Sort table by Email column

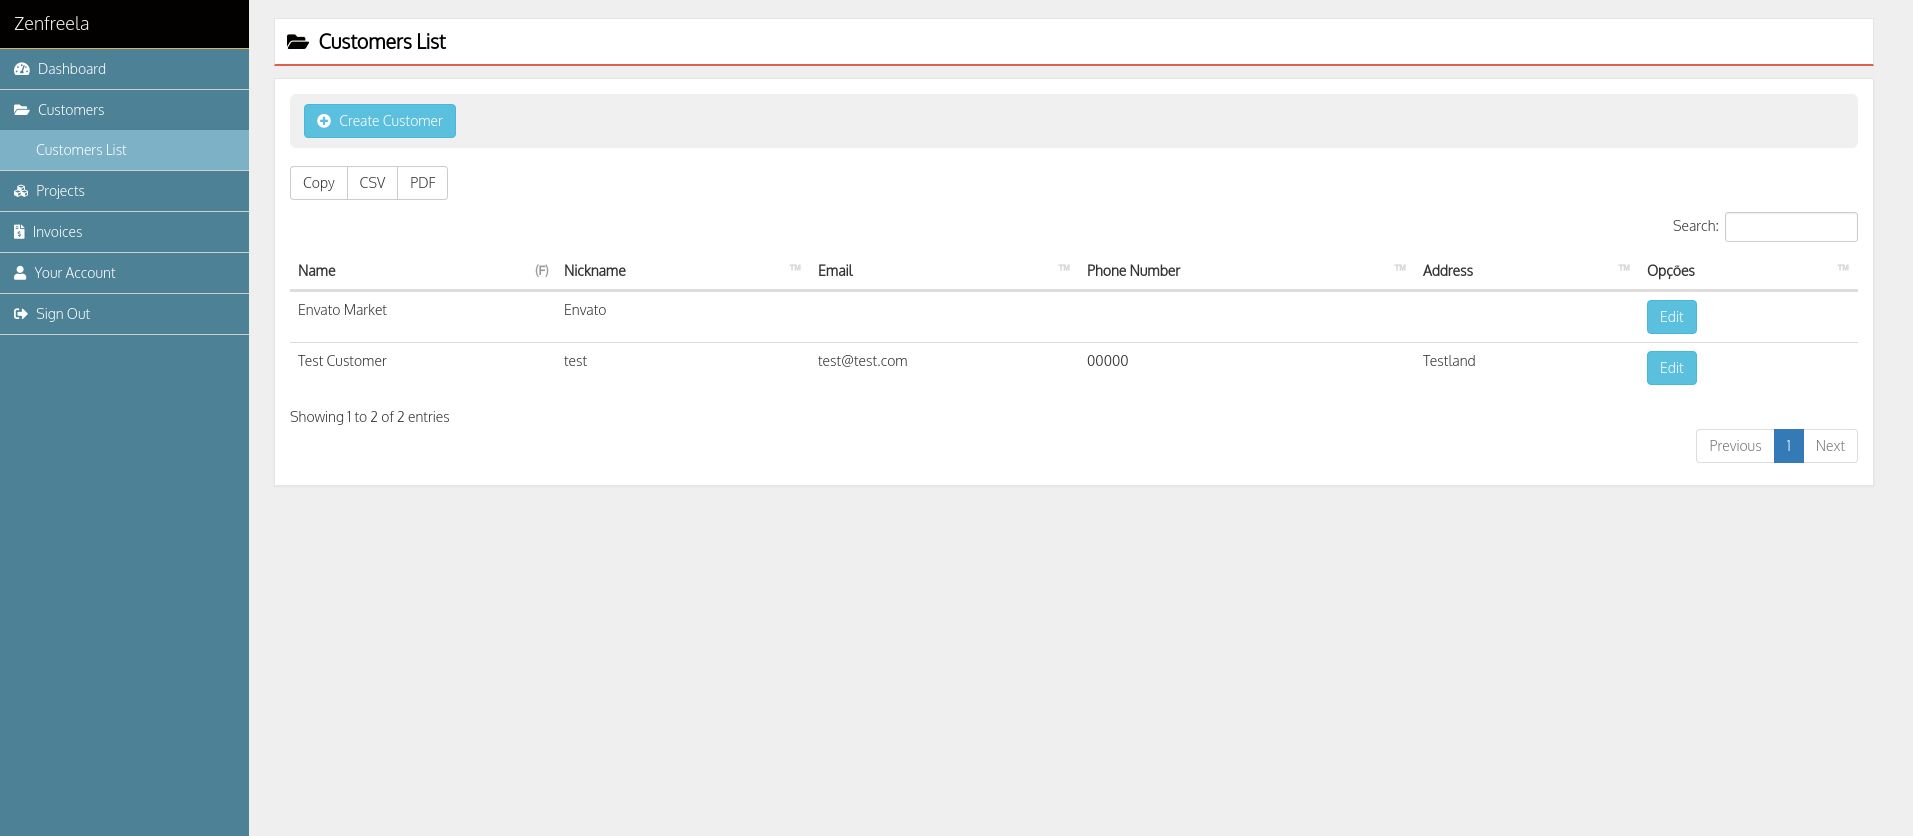pos(835,271)
